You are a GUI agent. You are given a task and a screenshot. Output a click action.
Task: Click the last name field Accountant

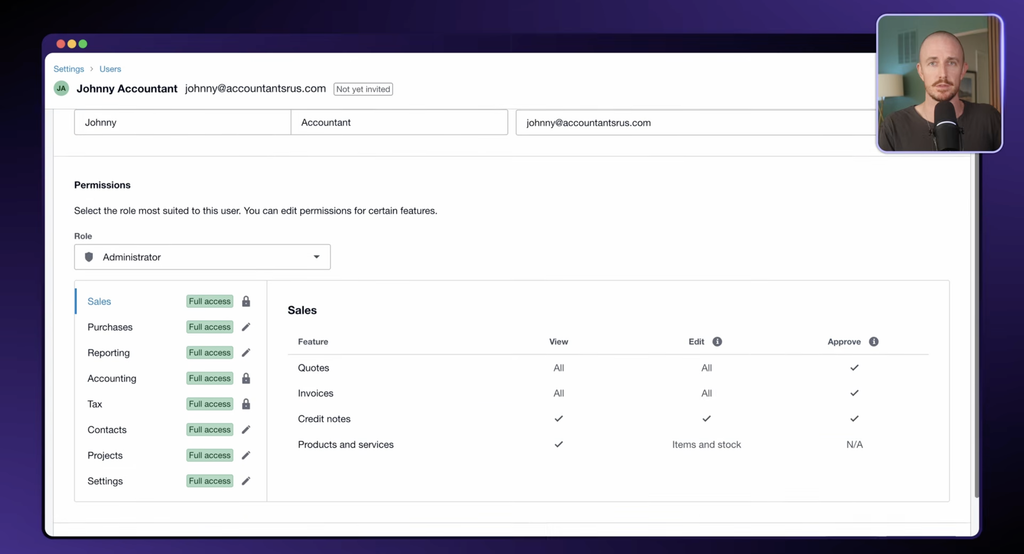coord(399,122)
